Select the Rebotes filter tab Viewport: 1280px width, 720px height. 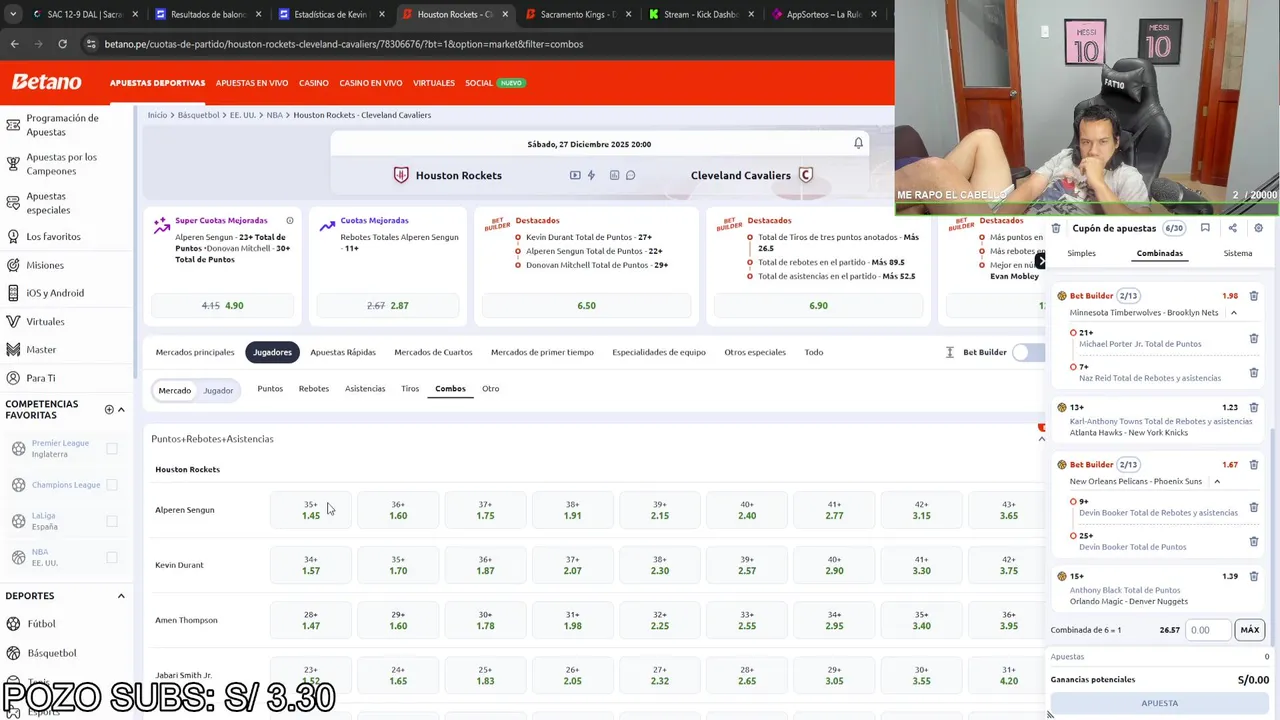[x=313, y=388]
